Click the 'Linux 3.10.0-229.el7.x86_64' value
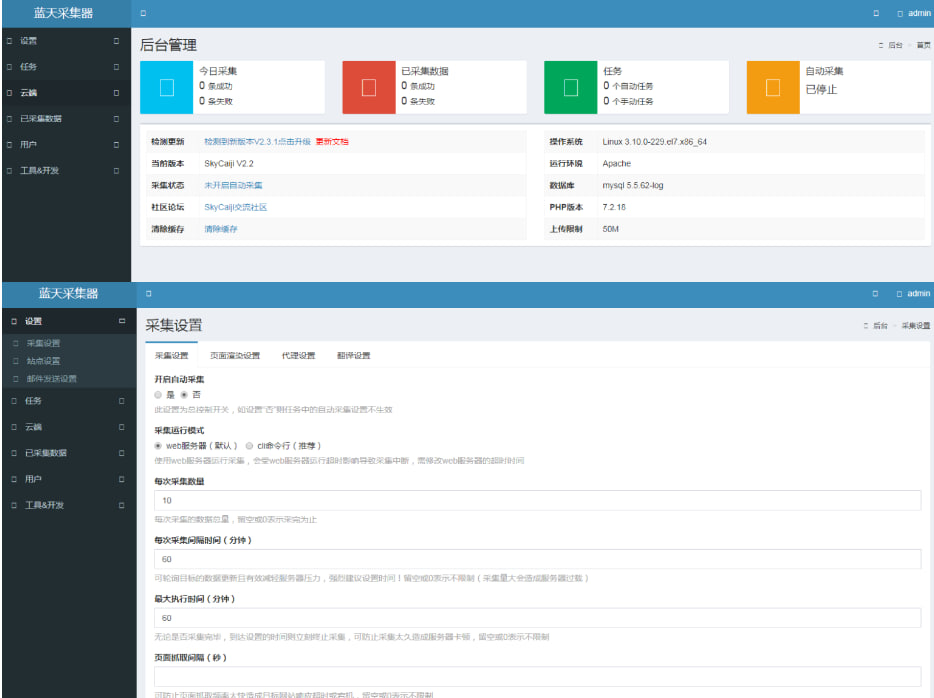 tap(655, 142)
